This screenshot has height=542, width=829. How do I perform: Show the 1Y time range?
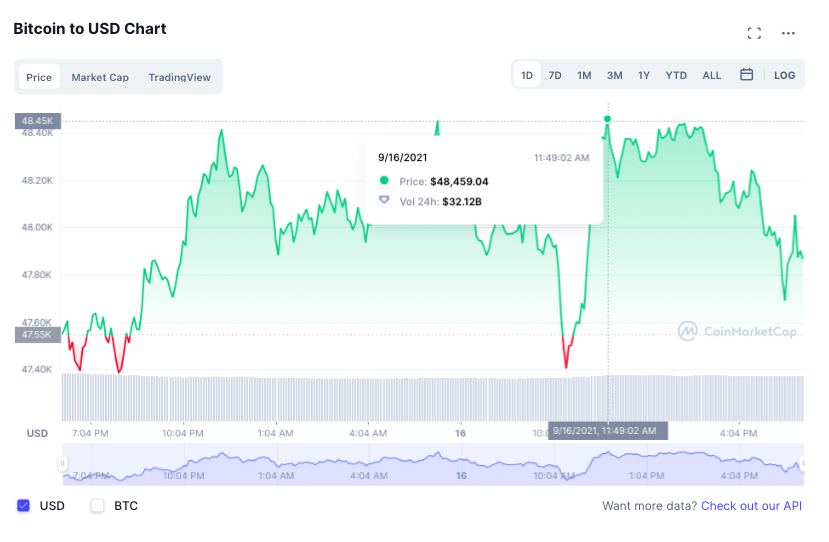coord(644,75)
